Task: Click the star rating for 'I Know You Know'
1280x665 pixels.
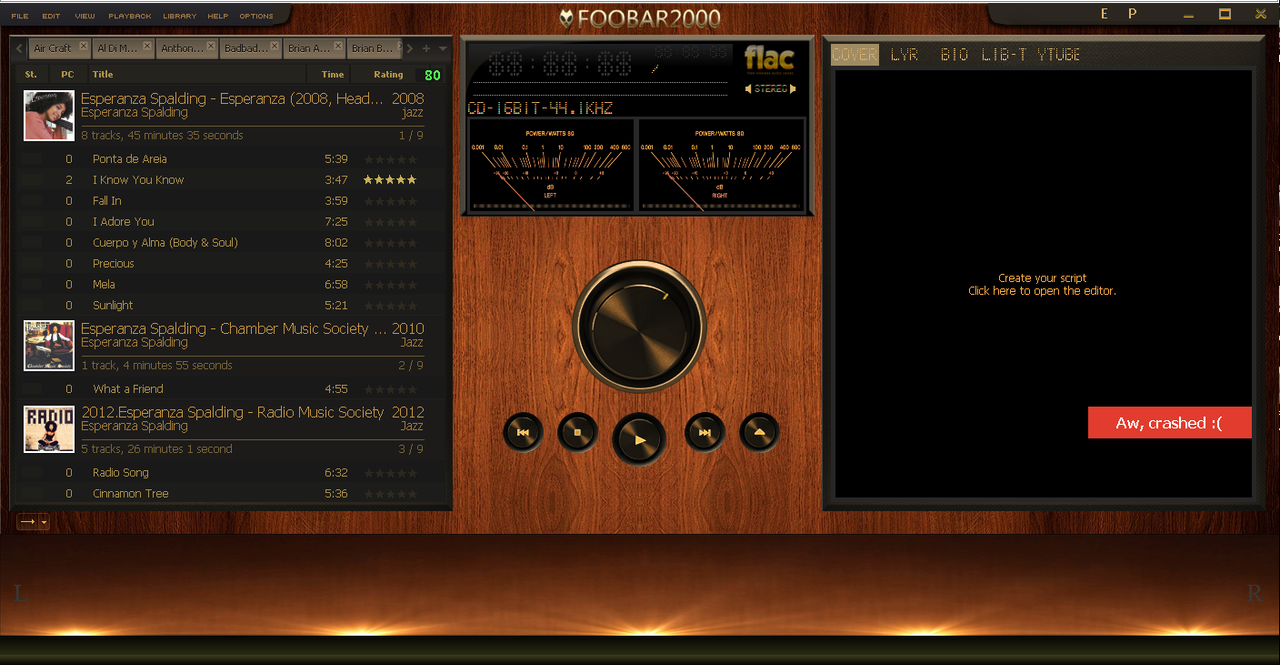Action: tap(390, 180)
